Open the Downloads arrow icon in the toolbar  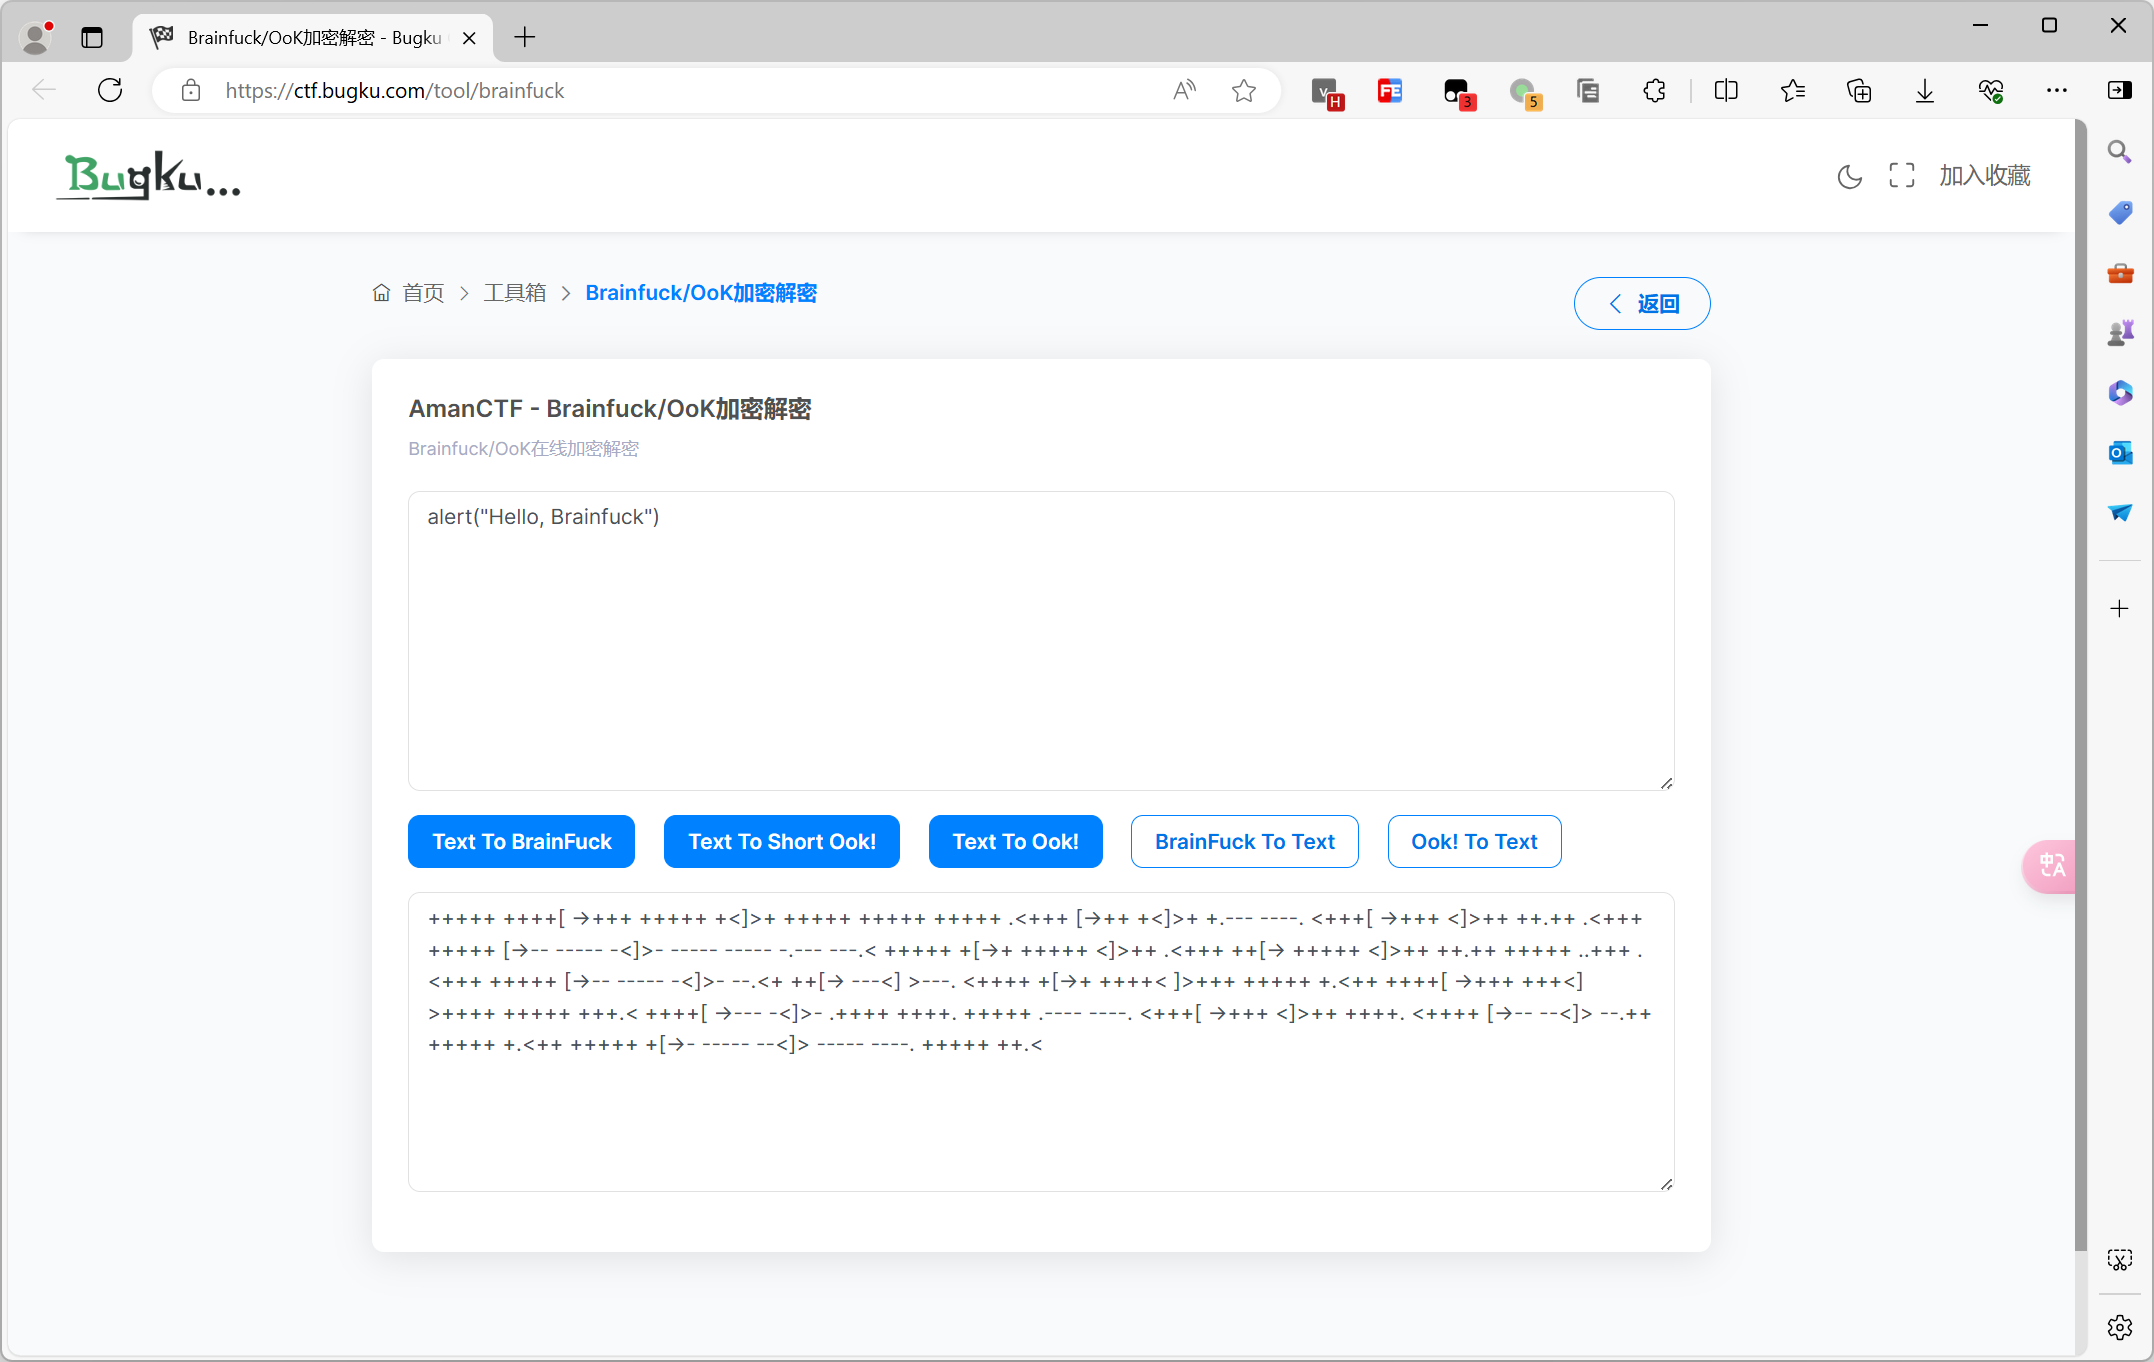click(x=1924, y=91)
